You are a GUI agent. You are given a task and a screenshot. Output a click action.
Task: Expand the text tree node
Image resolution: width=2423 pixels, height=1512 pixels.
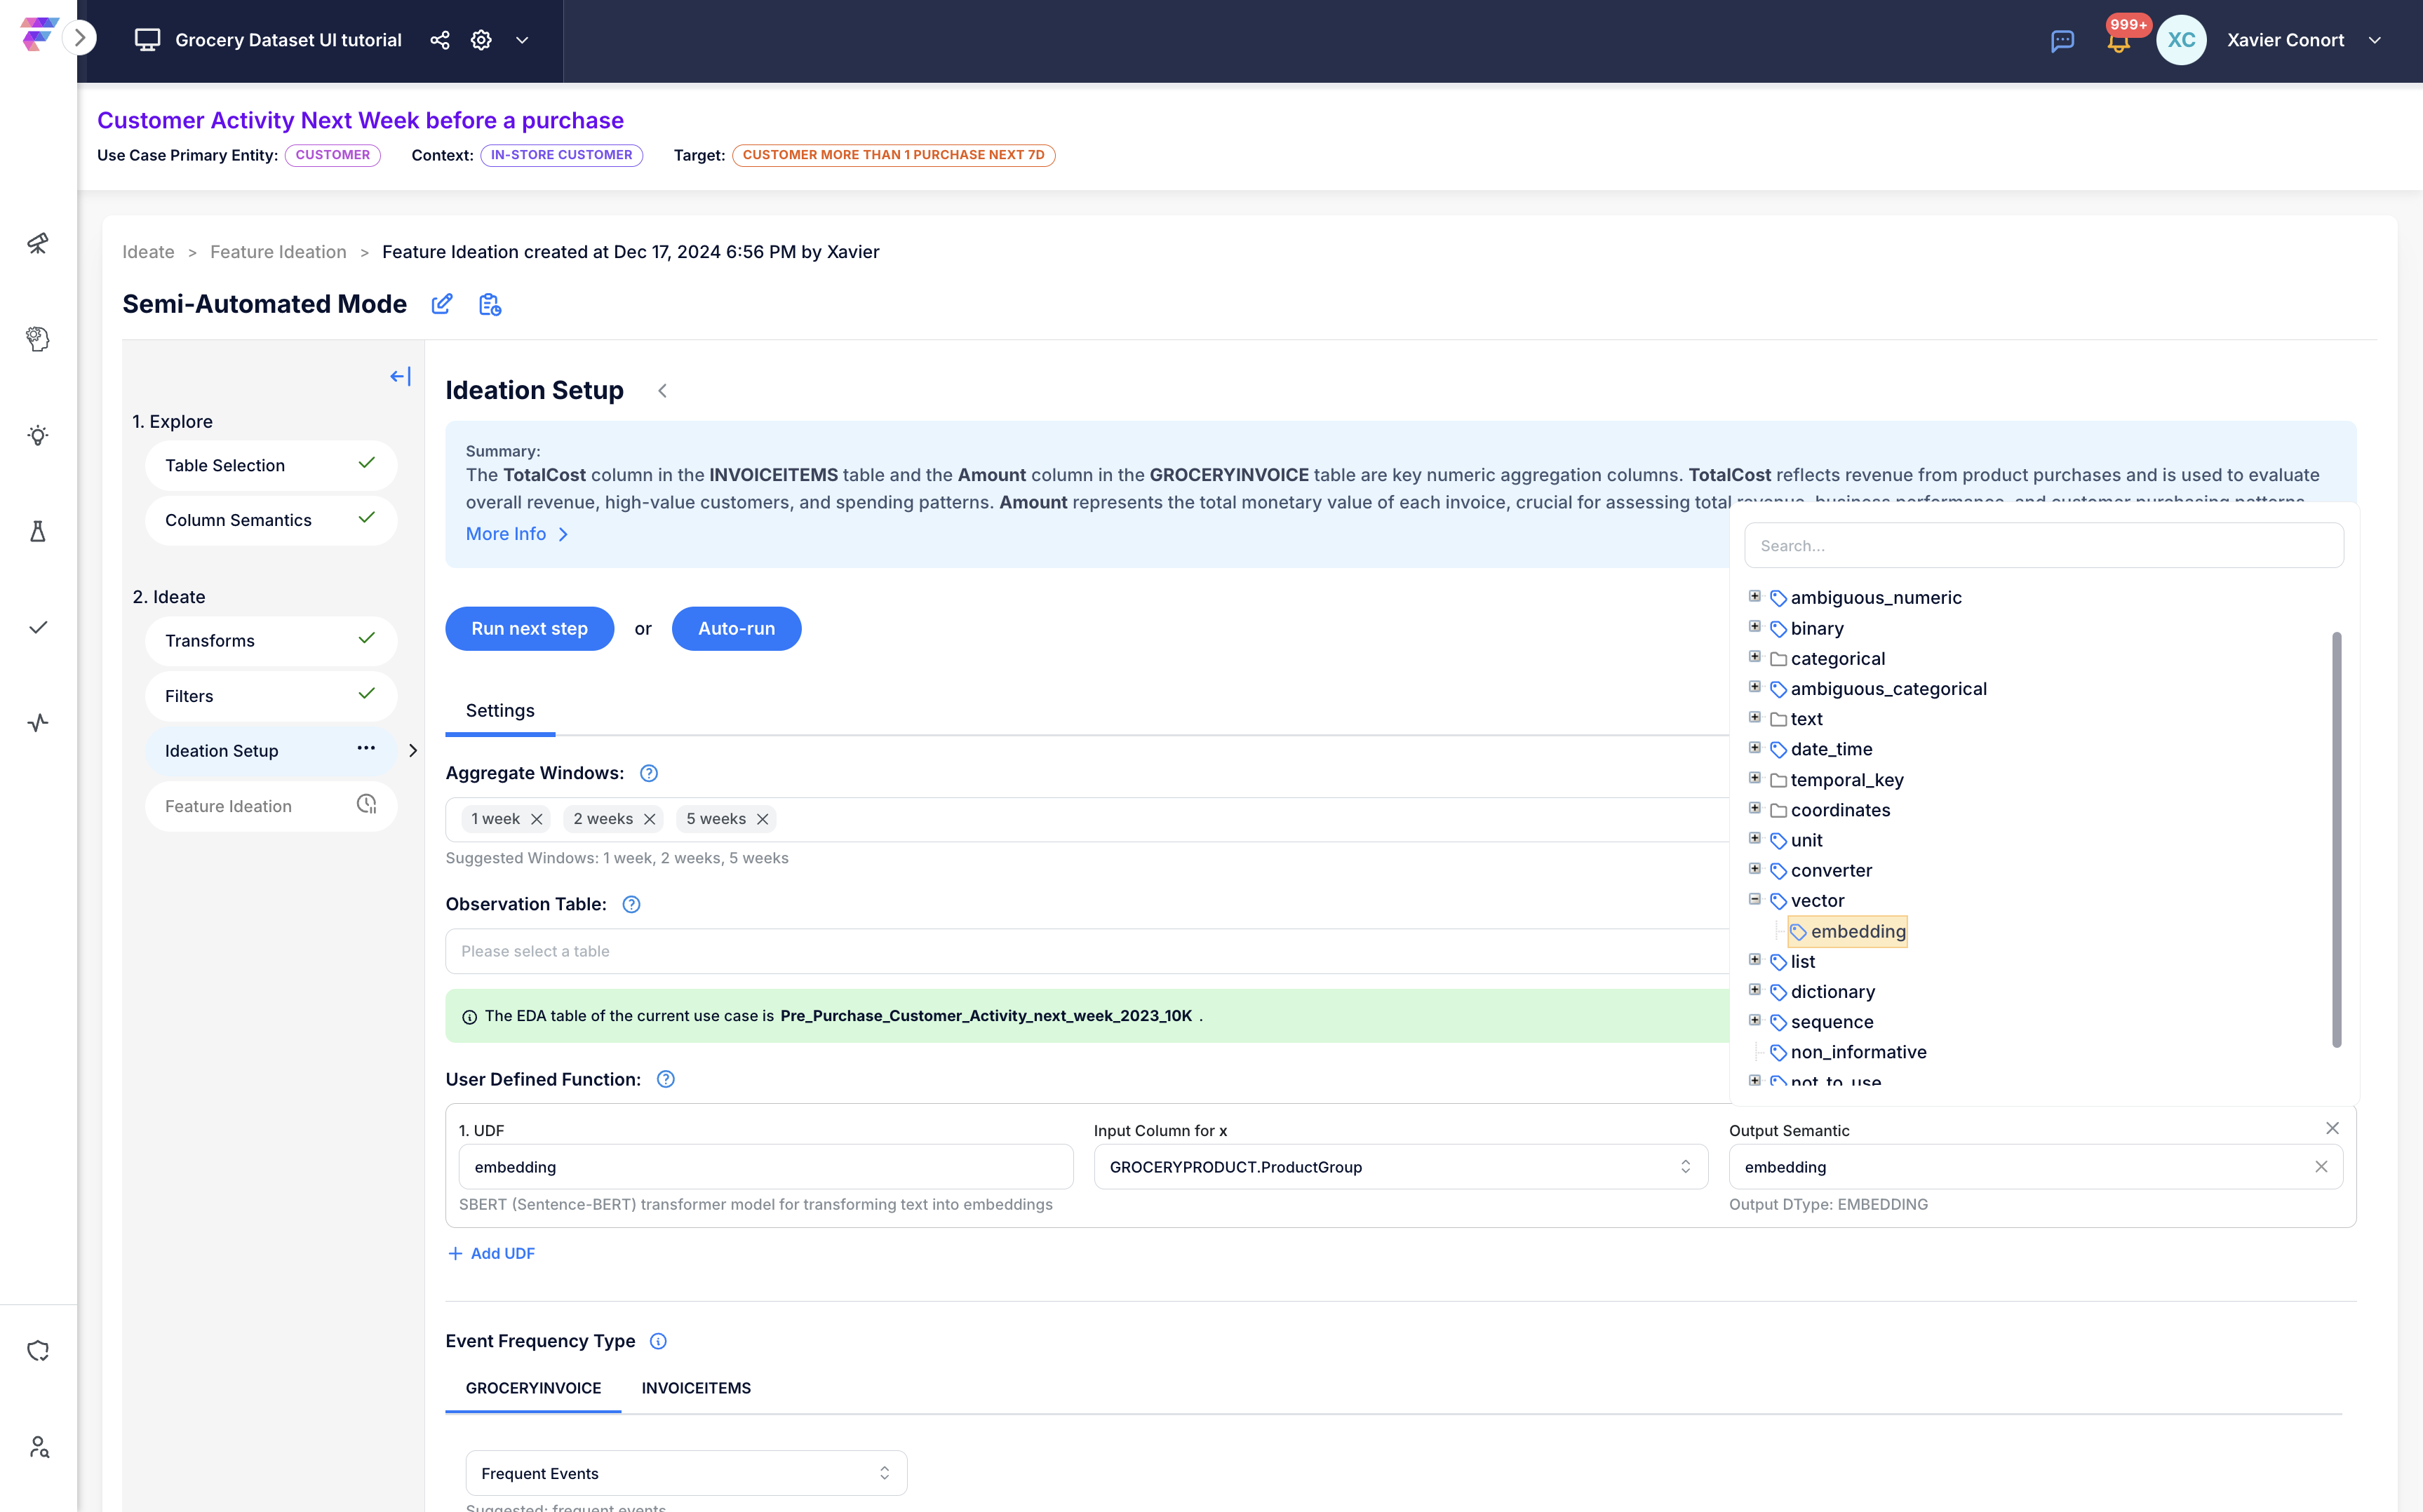[1755, 717]
